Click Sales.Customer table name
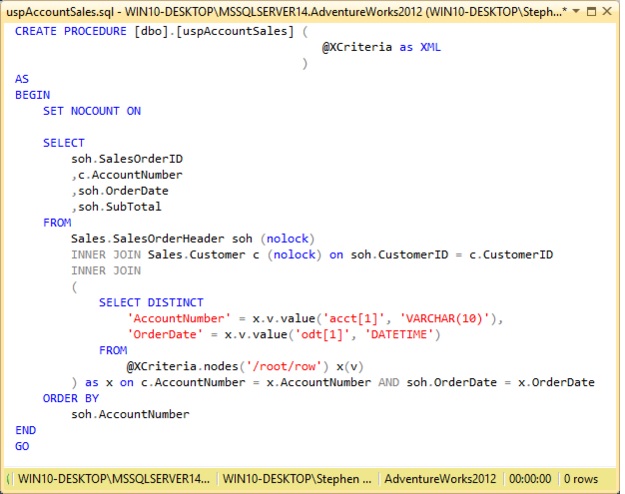Image resolution: width=625 pixels, height=494 pixels. coord(196,254)
